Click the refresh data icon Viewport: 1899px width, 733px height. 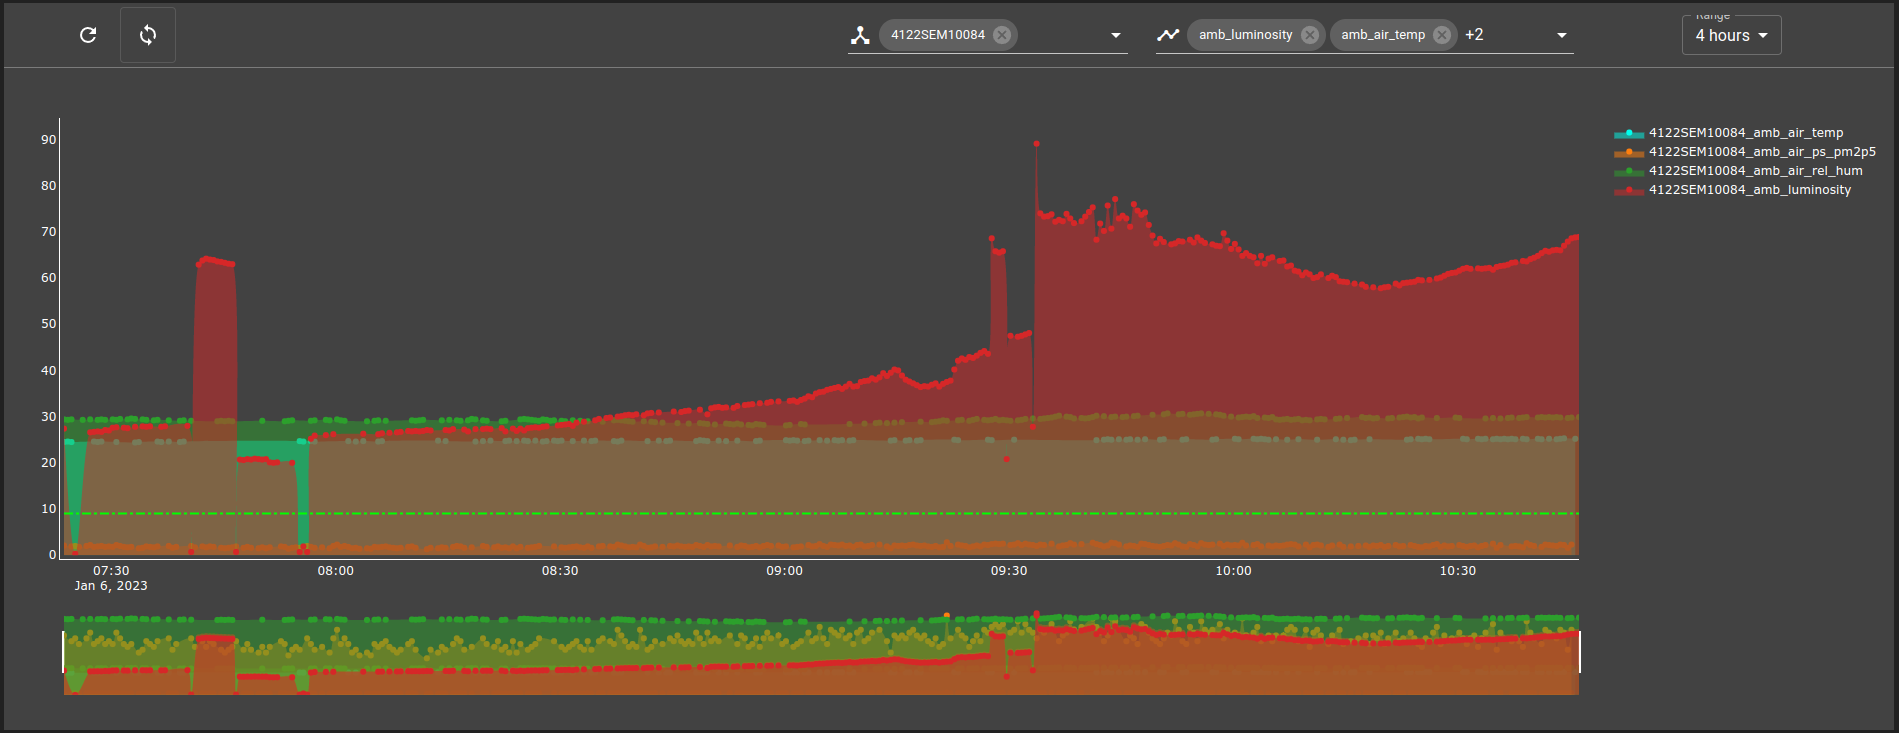[x=88, y=35]
